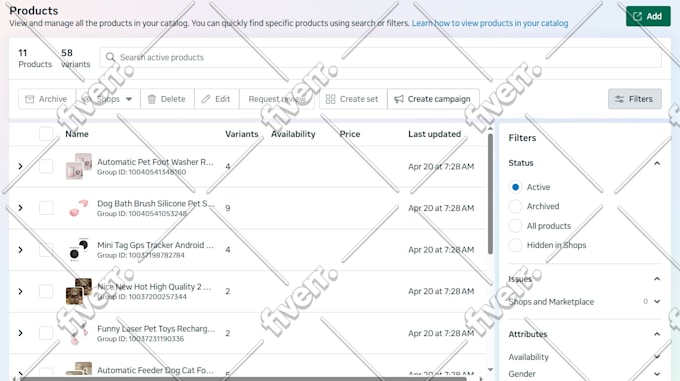This screenshot has width=680, height=381.
Task: Open the Shops dropdown
Action: 108,99
